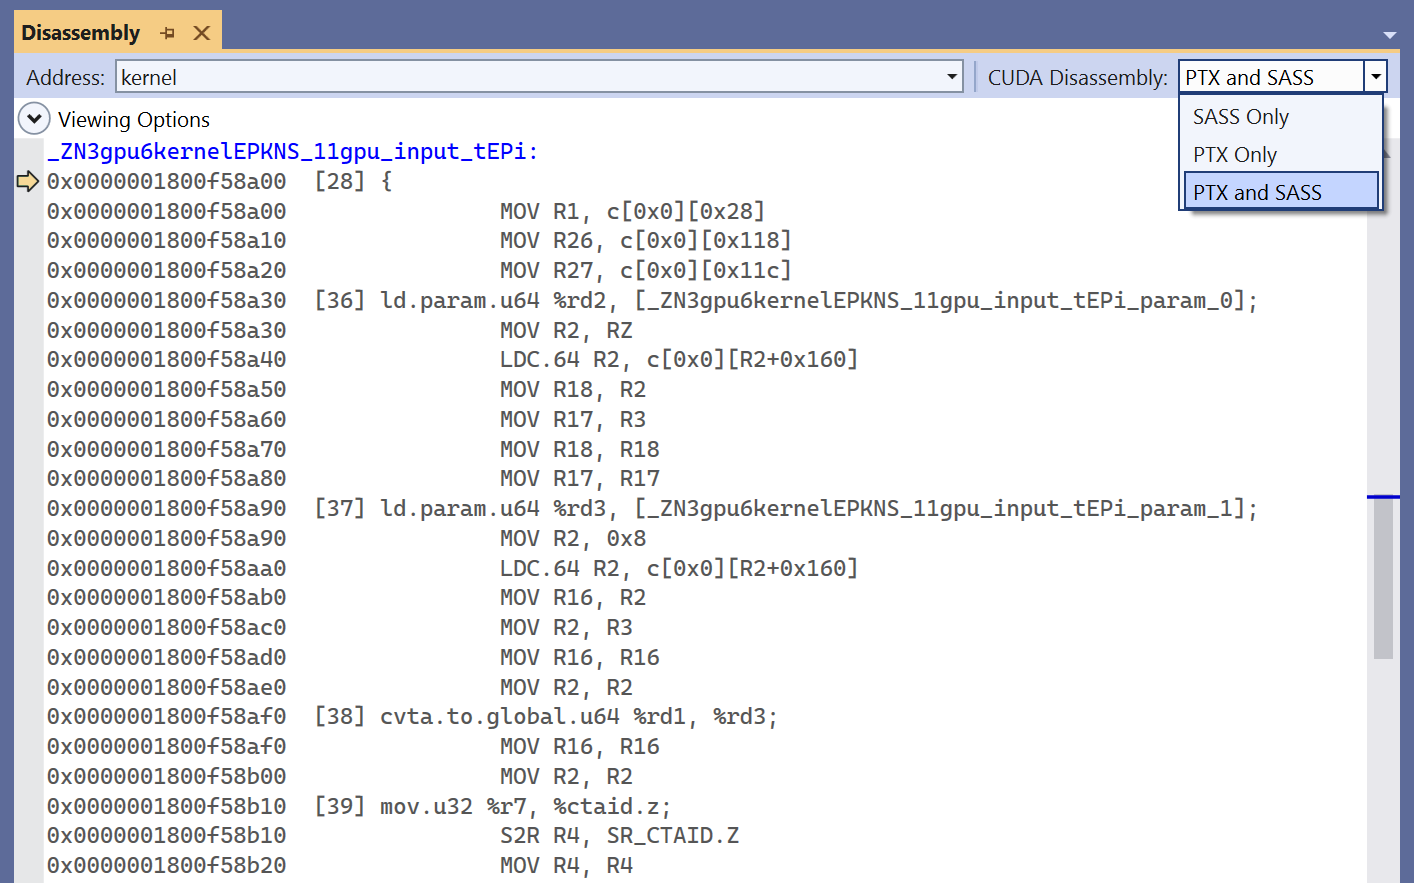Pin the Disassembly window
The image size is (1414, 883).
167,33
